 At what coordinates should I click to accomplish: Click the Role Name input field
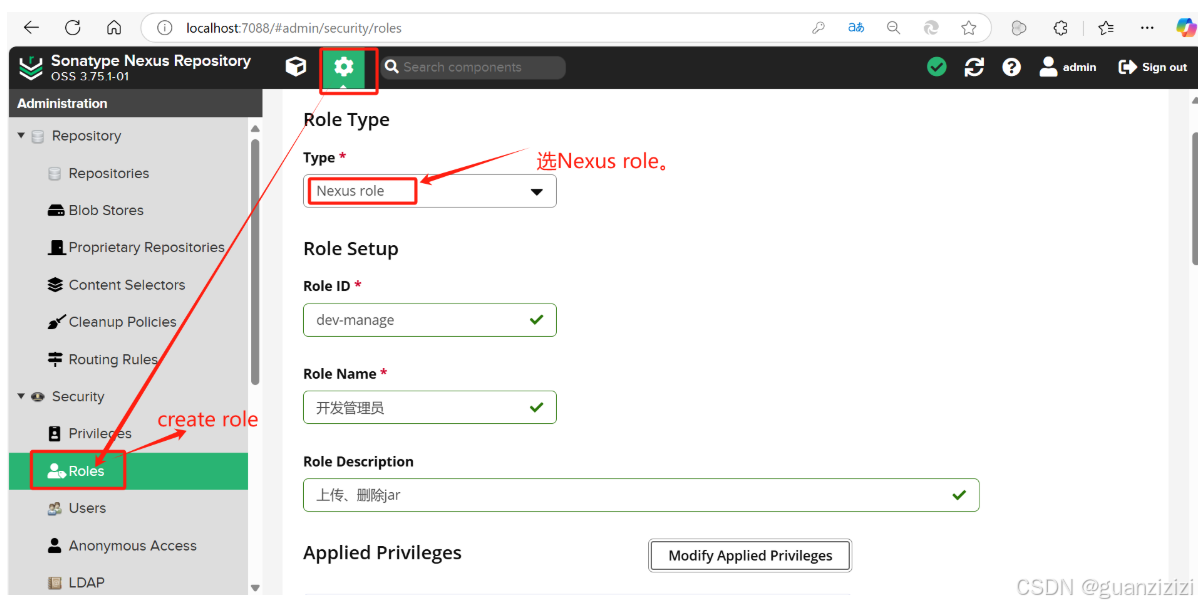coord(429,407)
